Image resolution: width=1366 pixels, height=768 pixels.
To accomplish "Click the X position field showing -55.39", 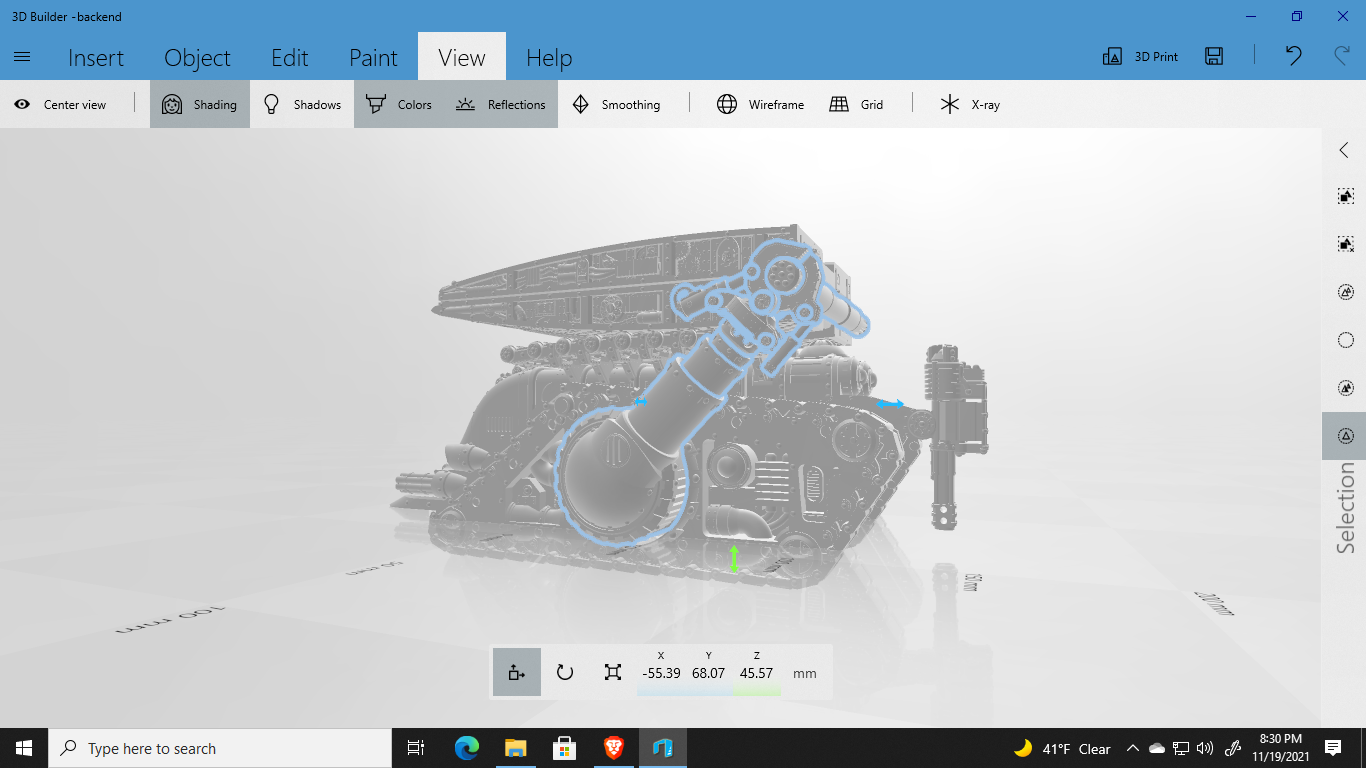I will point(661,673).
